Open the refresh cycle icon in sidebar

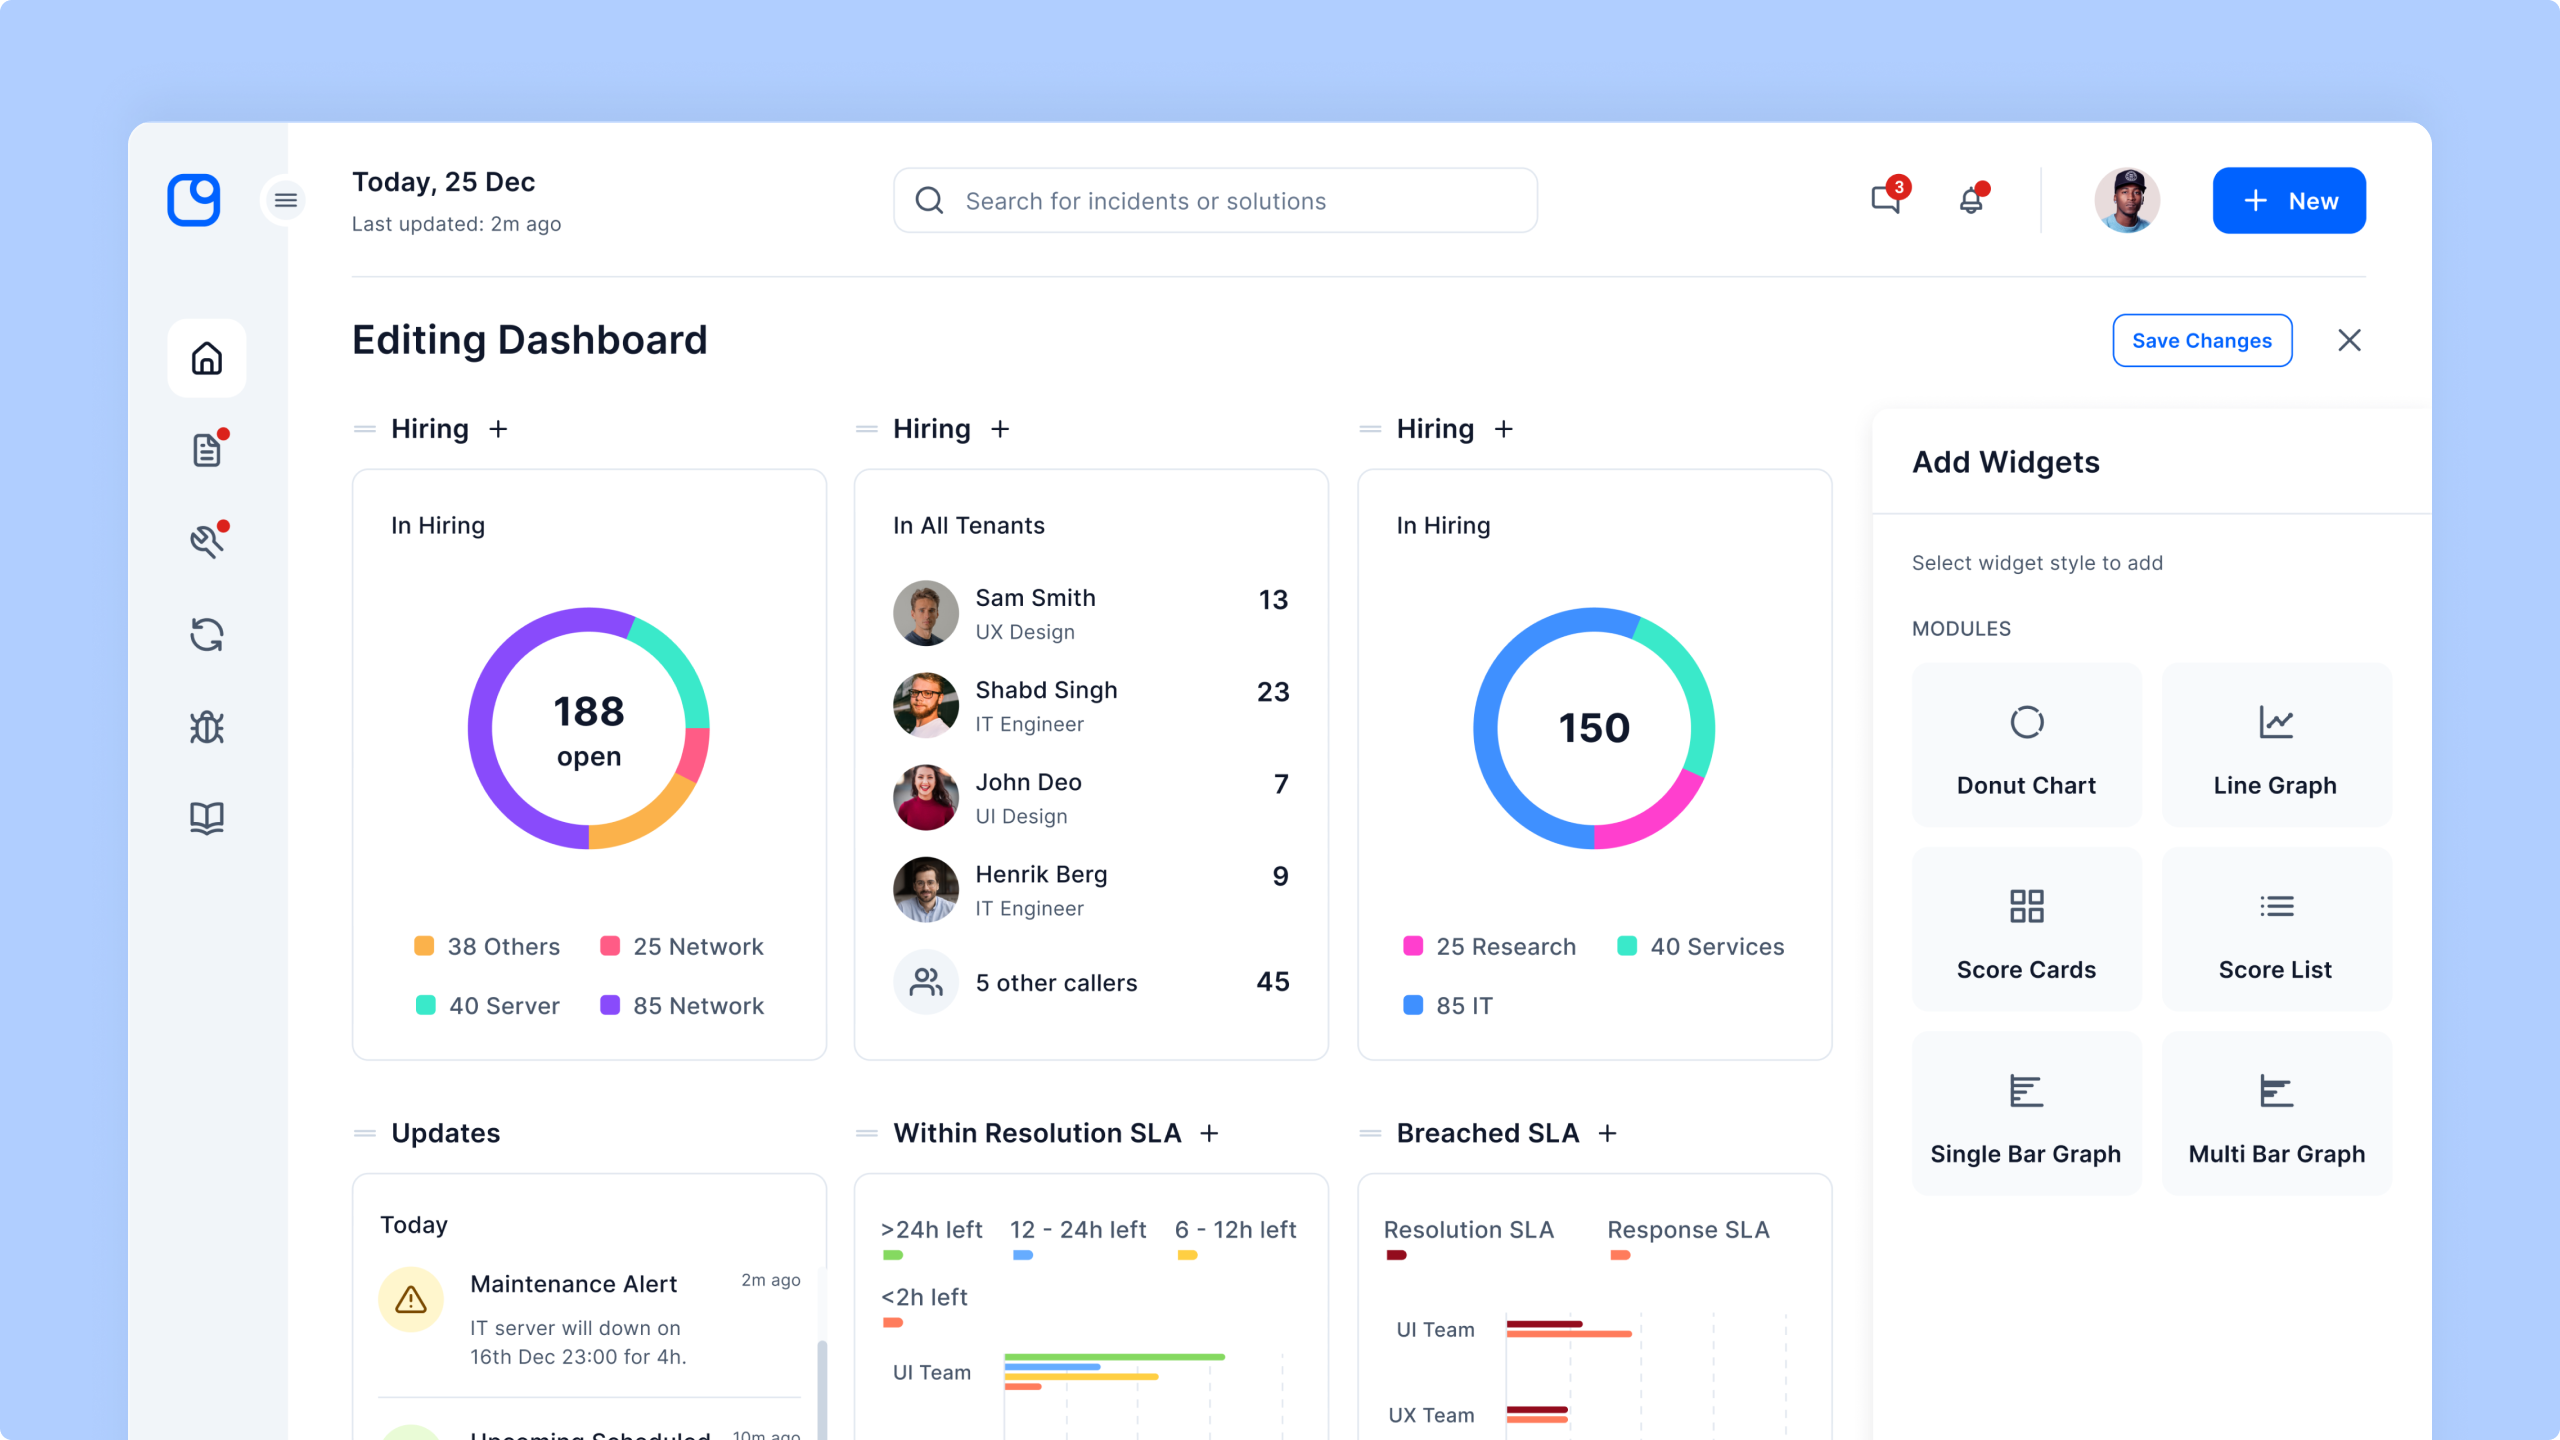coord(207,634)
